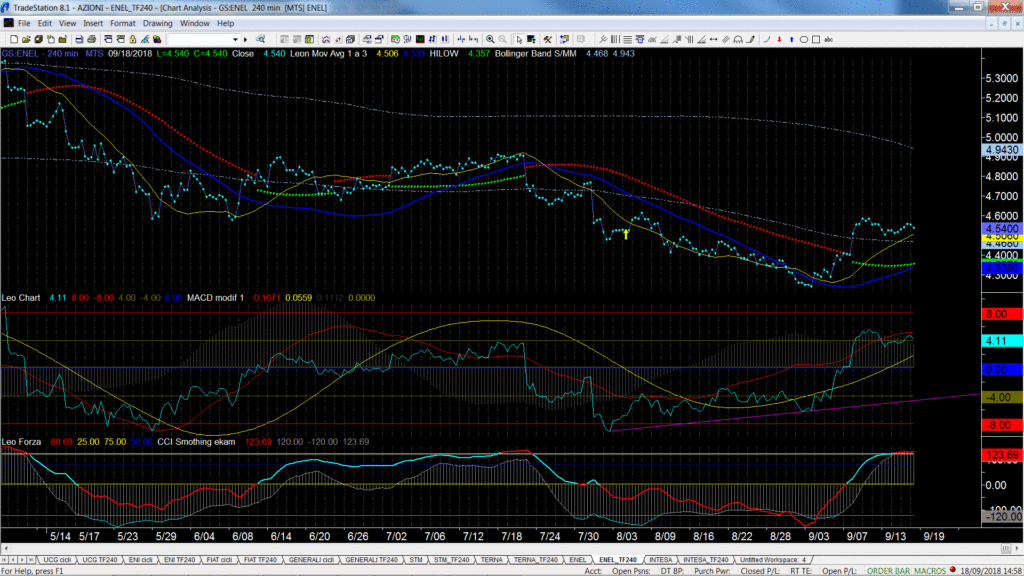Click the horizontal scrollbar left arrow
This screenshot has height=576, width=1024.
coord(5,549)
